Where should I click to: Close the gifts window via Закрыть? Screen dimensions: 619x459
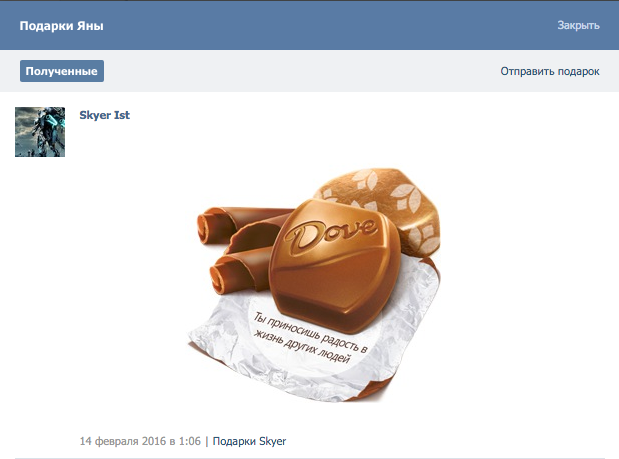click(x=578, y=25)
